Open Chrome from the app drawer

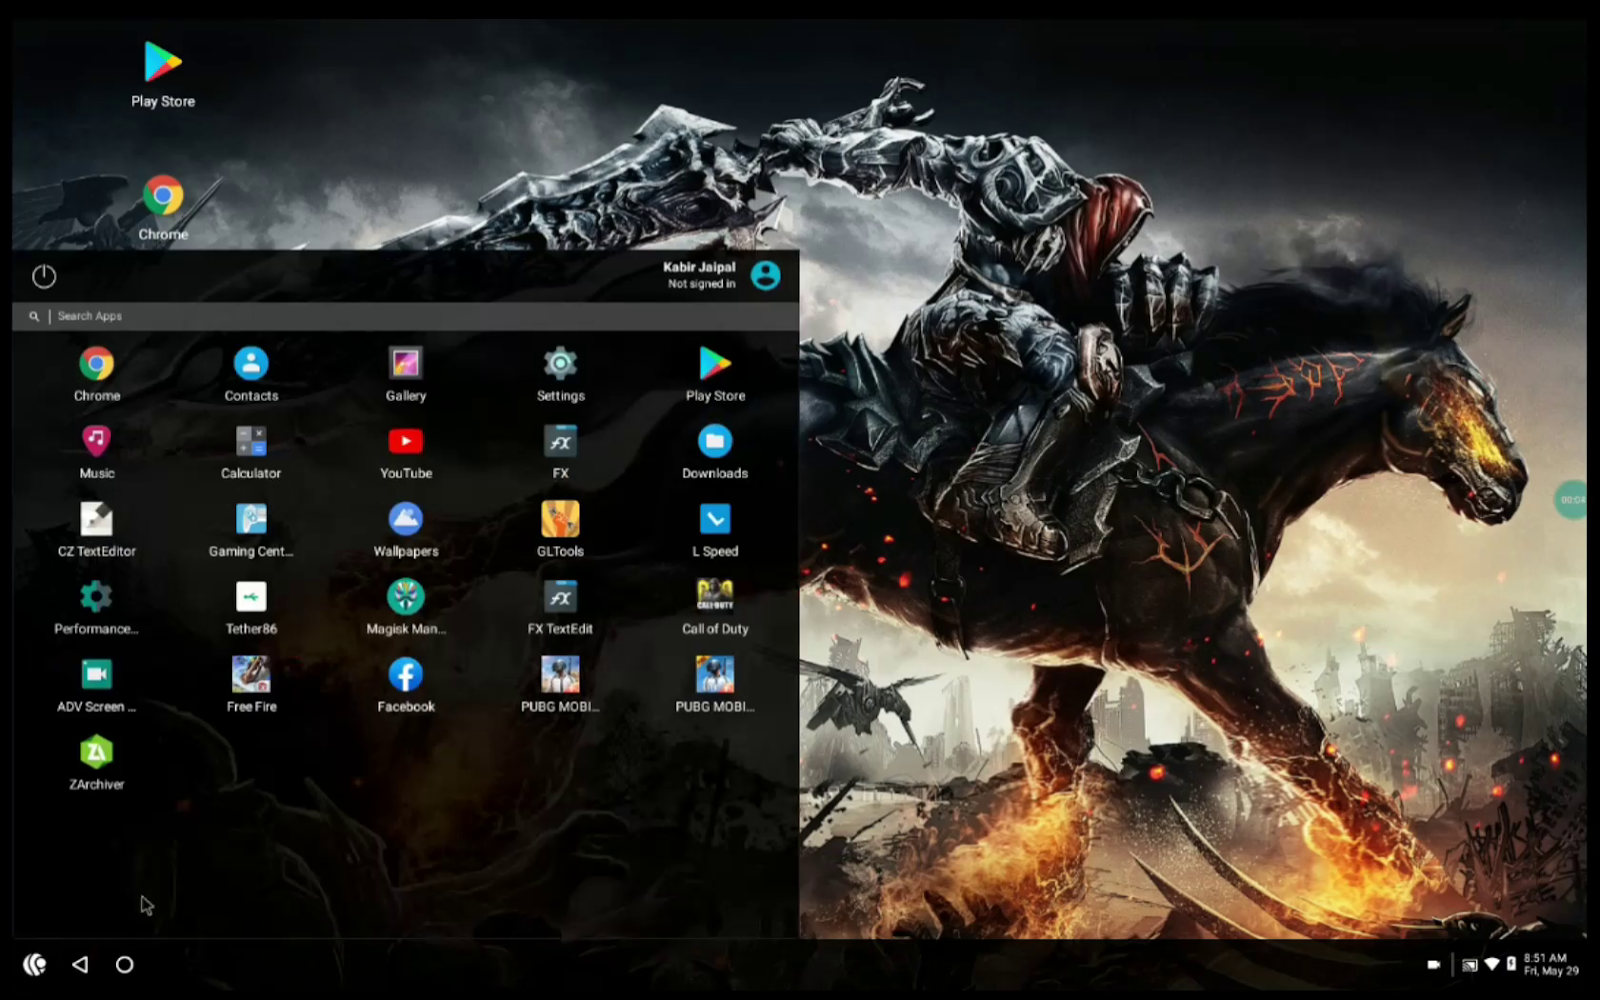[97, 374]
